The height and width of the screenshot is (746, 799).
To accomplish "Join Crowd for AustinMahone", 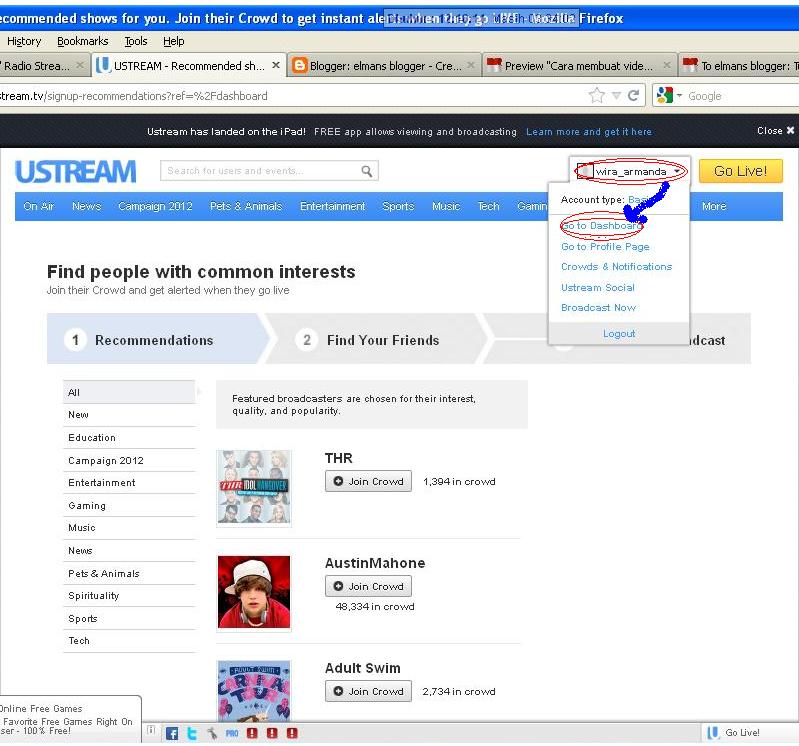I will coord(368,586).
